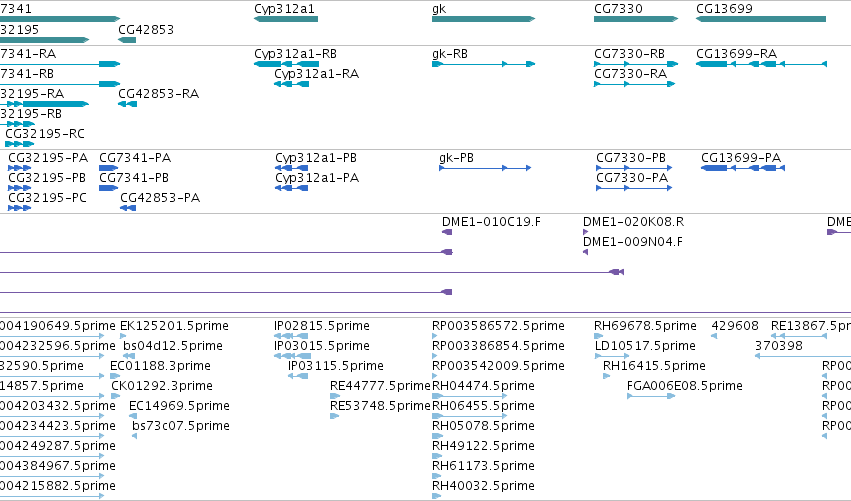851x501 pixels.
Task: Select the Cyp312a1 gene bar
Action: pyautogui.click(x=286, y=19)
